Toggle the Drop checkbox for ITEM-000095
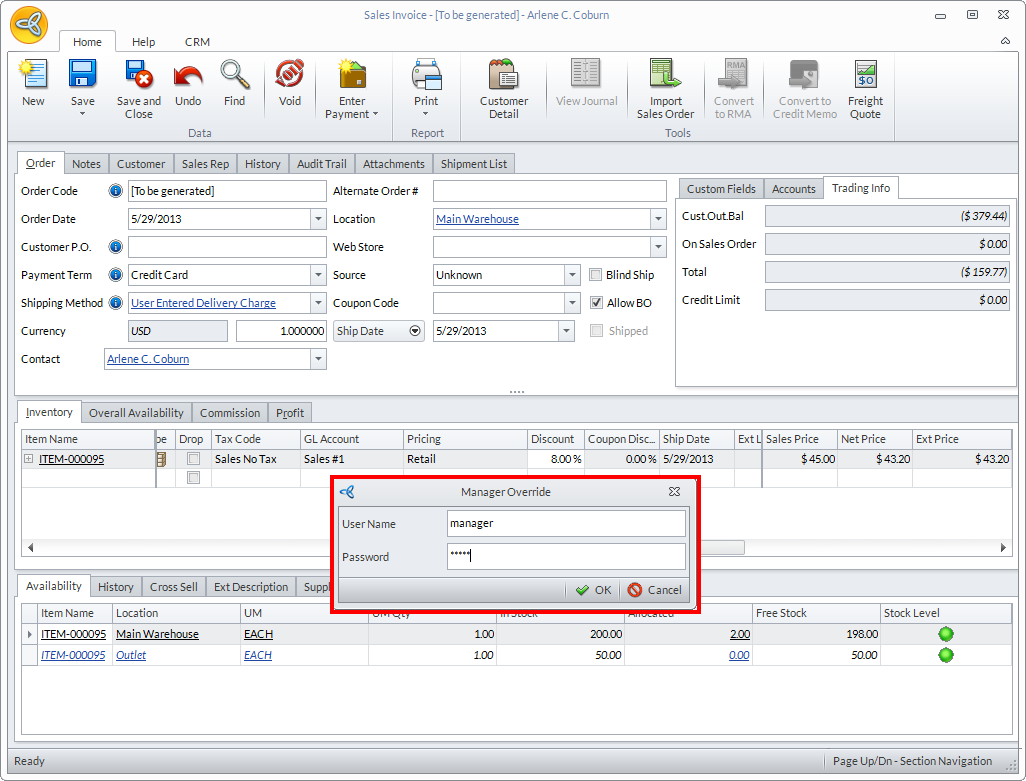 coord(193,459)
